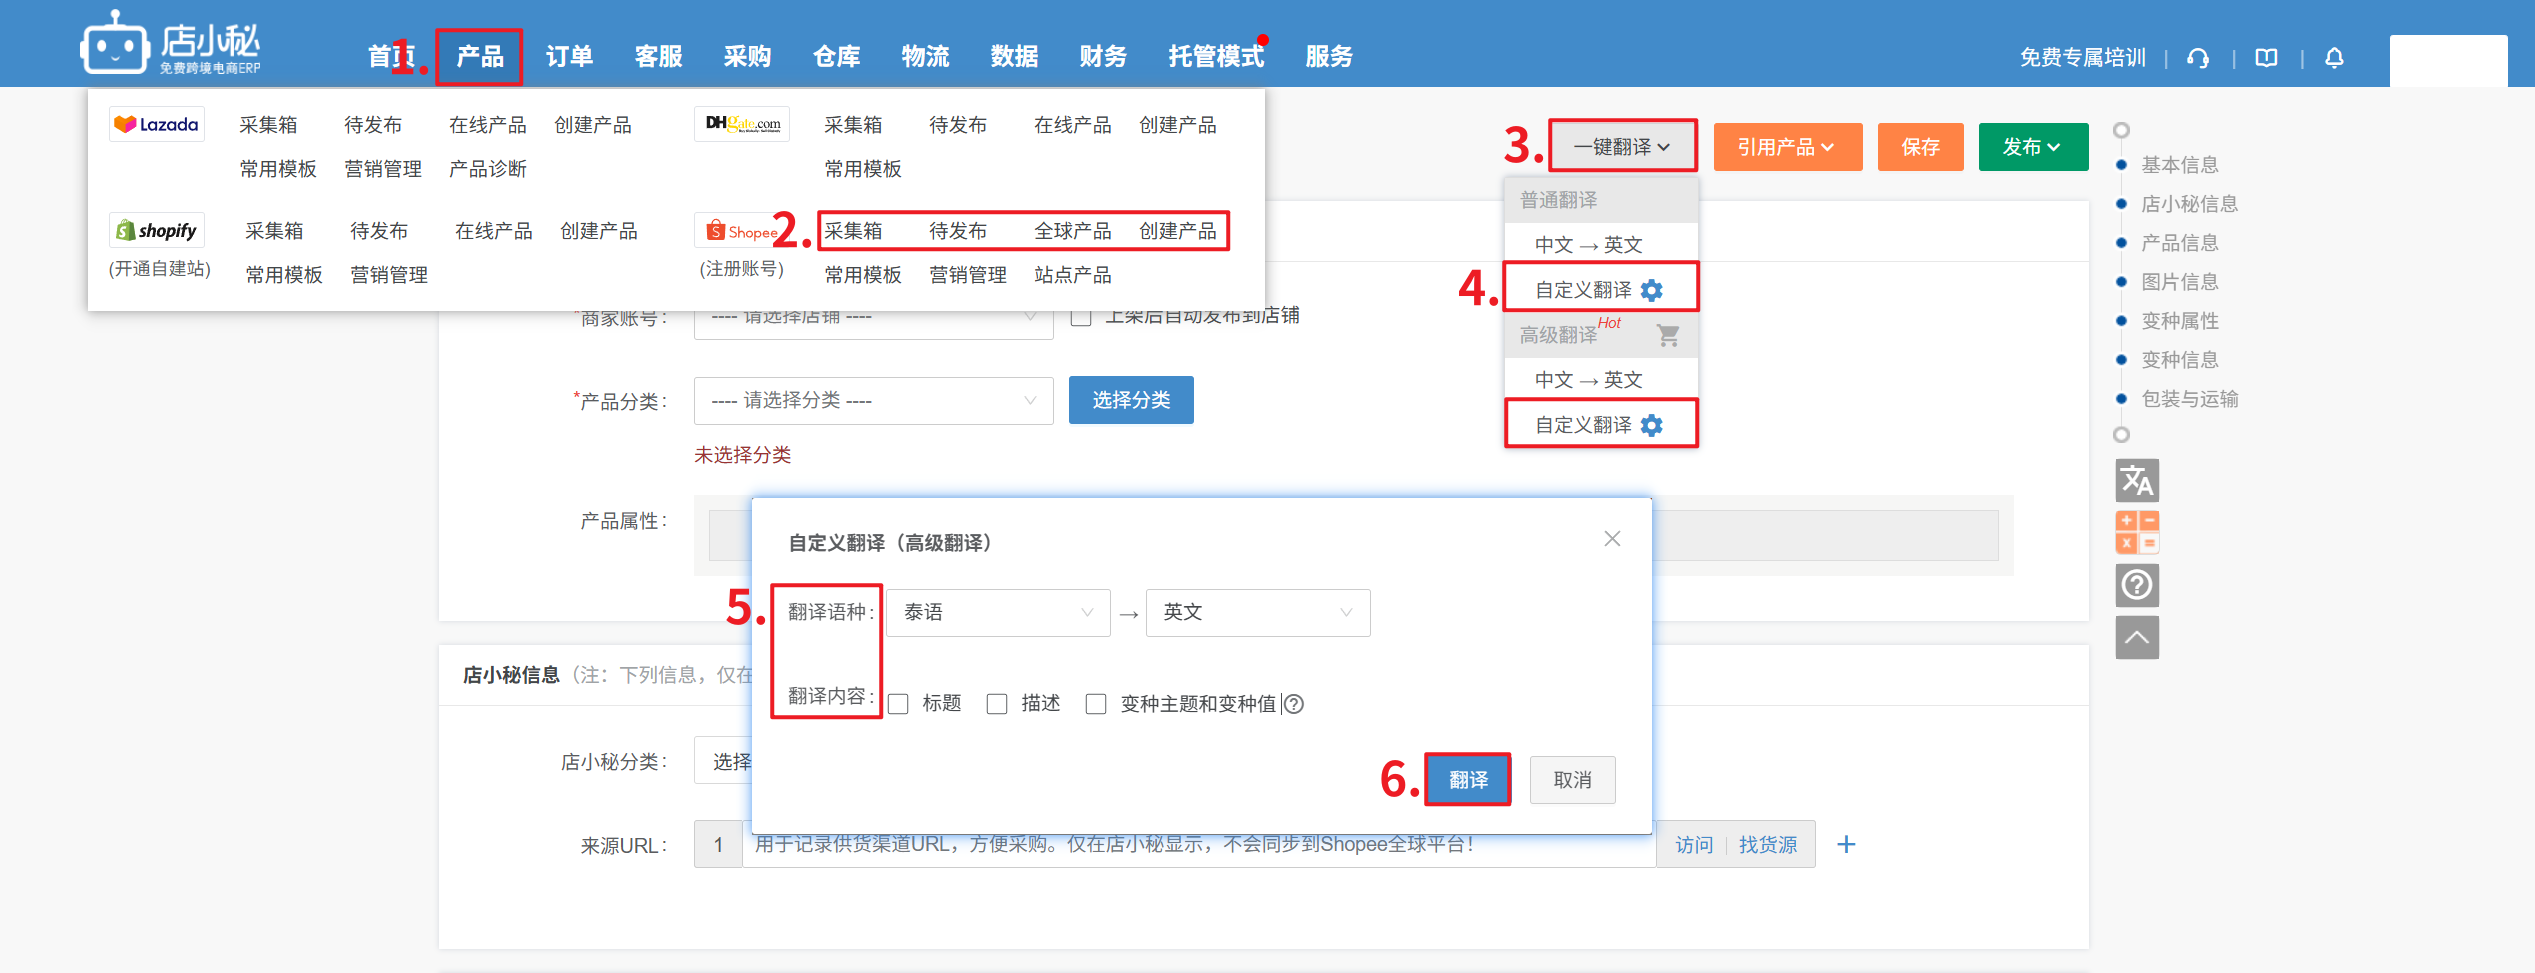The width and height of the screenshot is (2535, 973).
Task: Enable the 变种主题和变种值 checkbox
Action: [1096, 704]
